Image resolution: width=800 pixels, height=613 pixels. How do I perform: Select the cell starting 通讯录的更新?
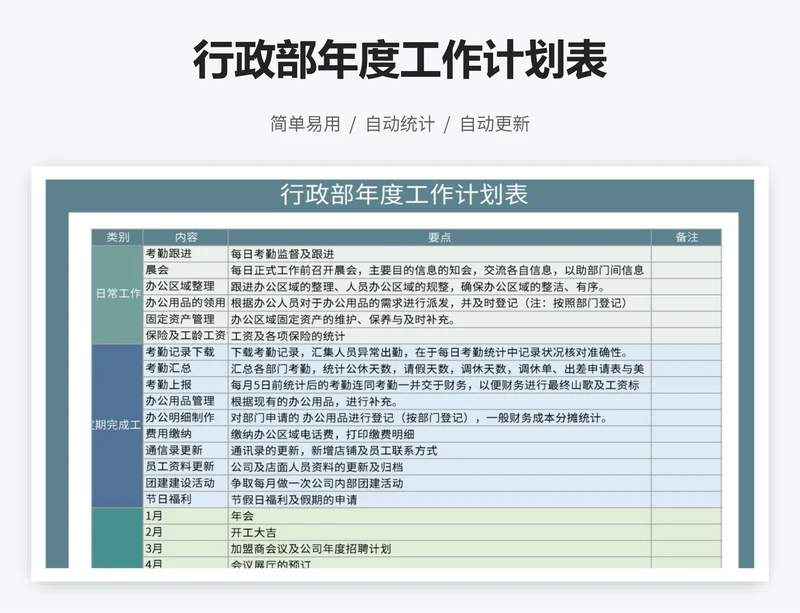tap(439, 450)
